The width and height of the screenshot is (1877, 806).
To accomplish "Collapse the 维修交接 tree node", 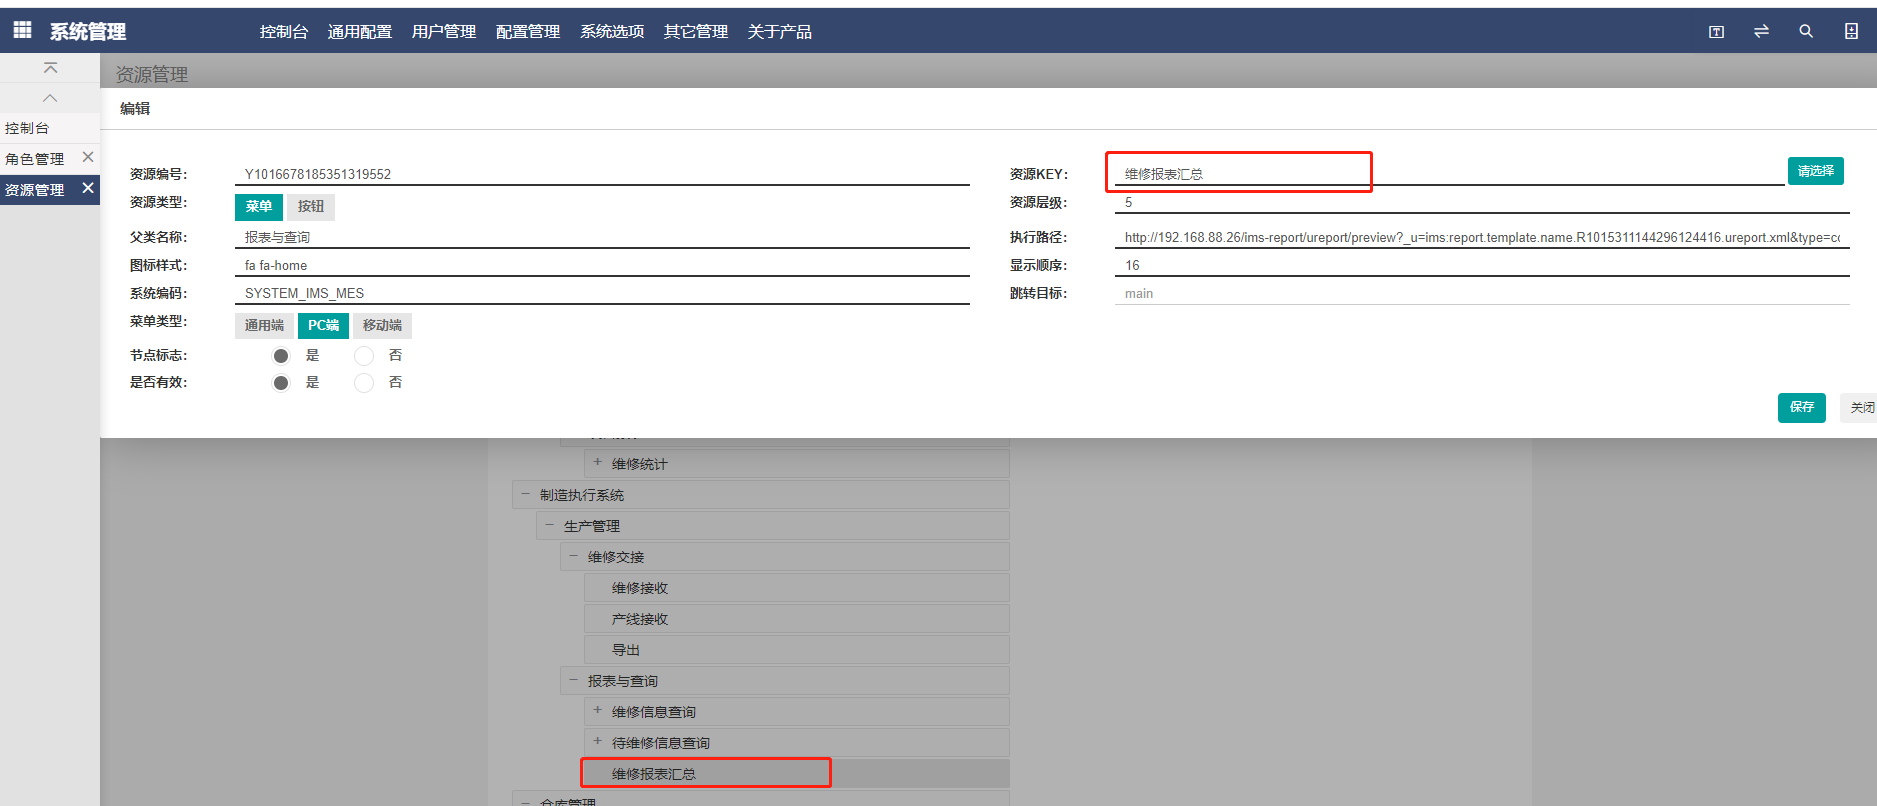I will pos(573,555).
